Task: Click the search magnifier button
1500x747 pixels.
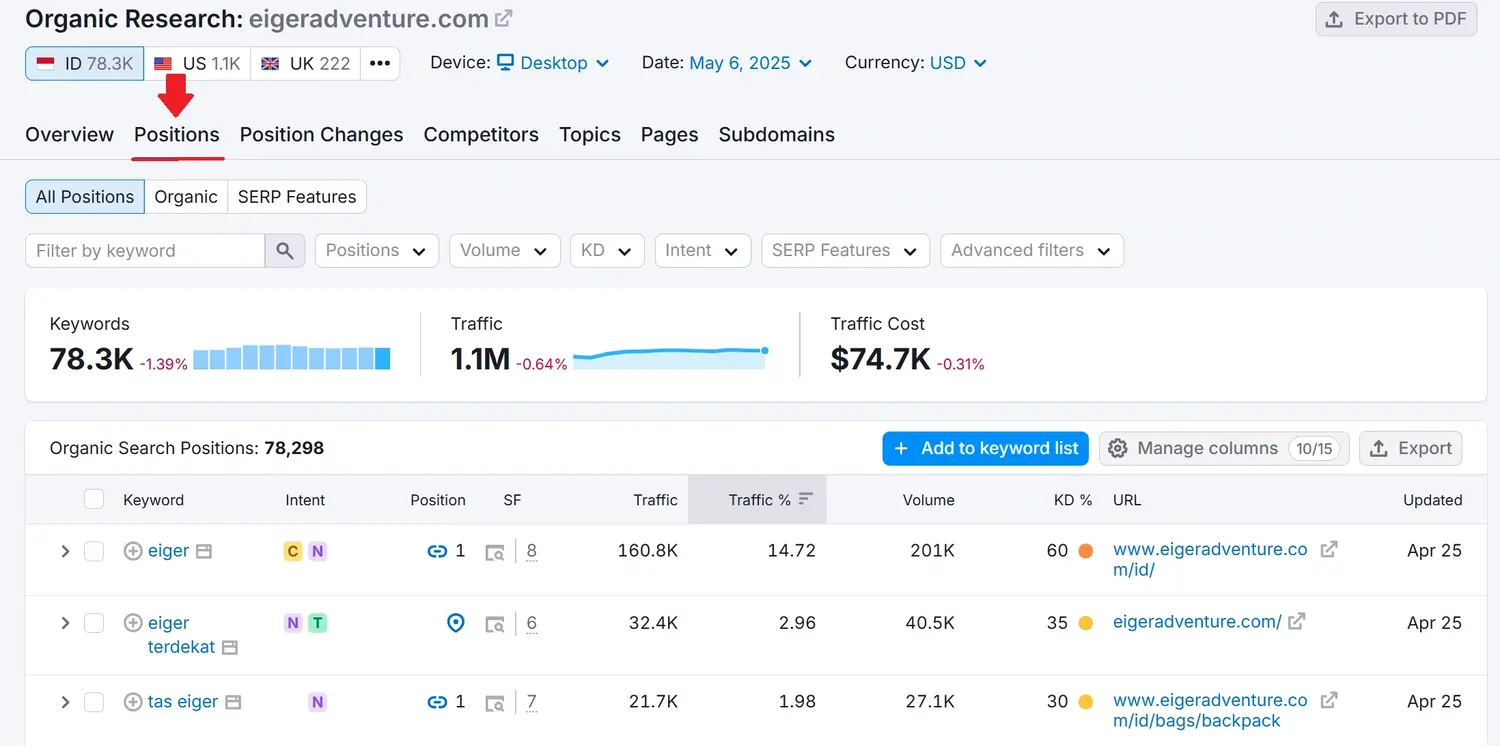Action: (285, 251)
